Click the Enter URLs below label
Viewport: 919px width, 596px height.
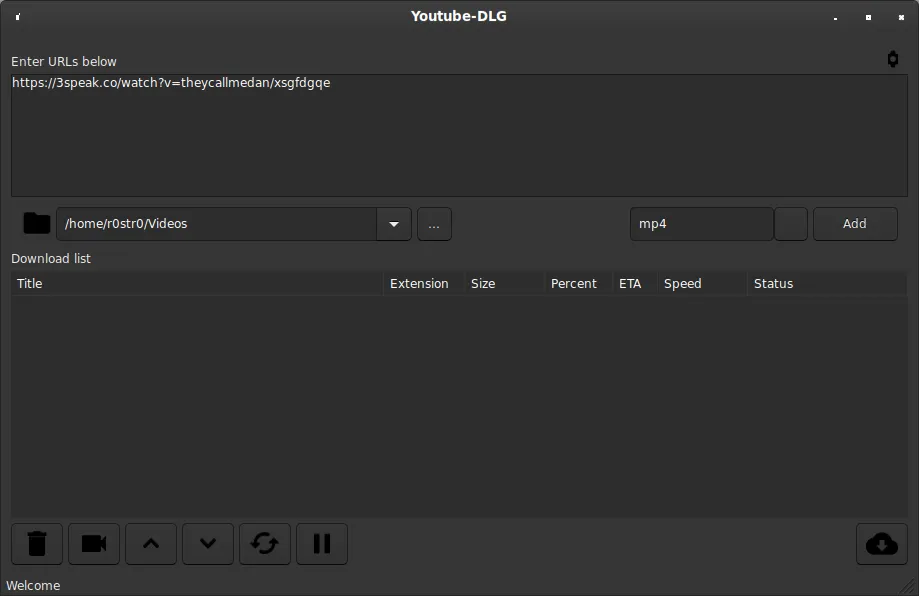[64, 62]
